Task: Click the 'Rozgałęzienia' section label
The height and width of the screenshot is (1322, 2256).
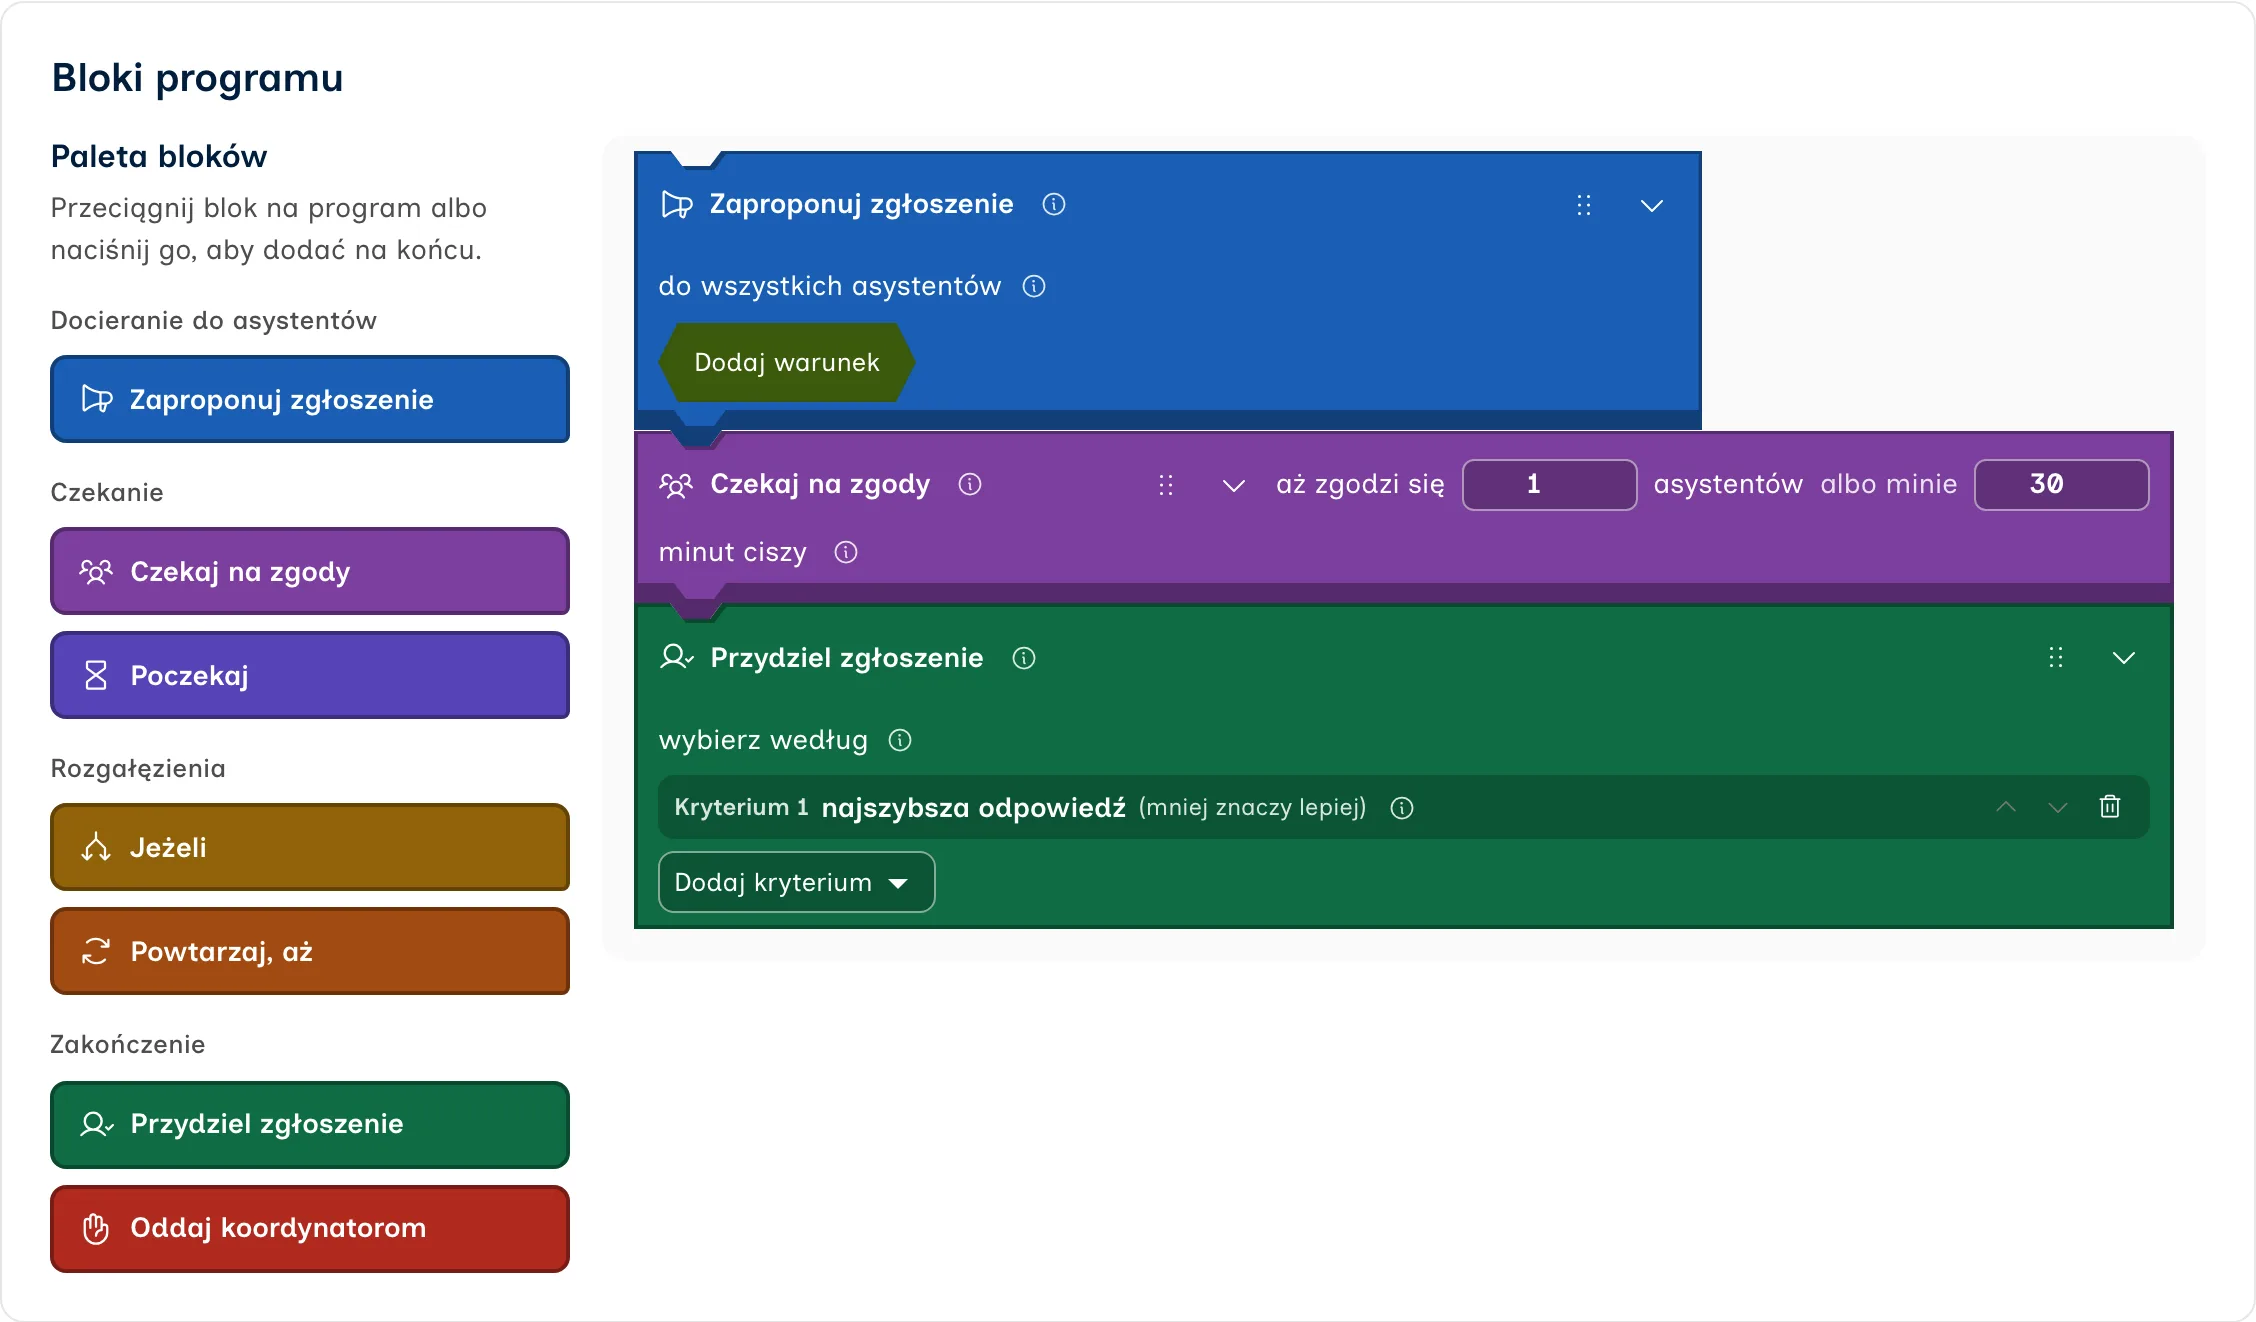Action: point(138,768)
